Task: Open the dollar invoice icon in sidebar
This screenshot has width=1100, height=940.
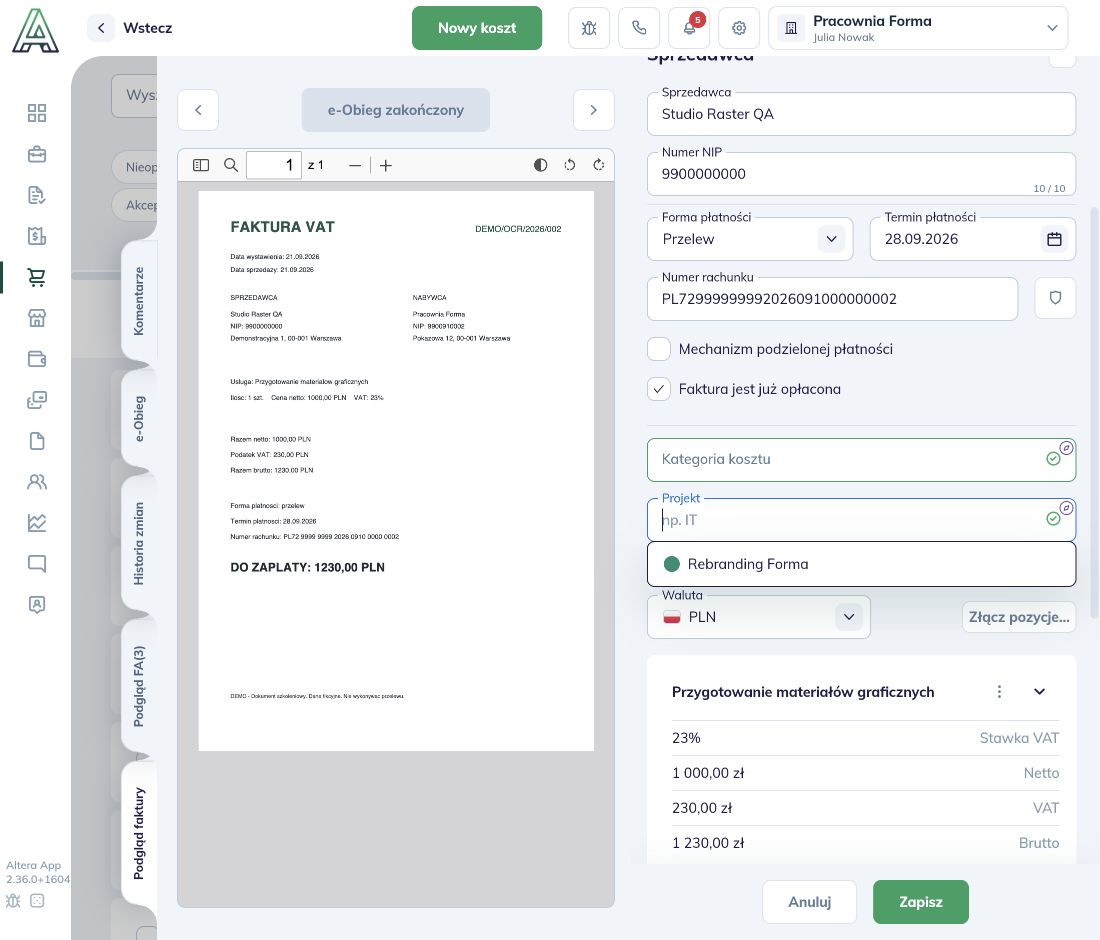Action: tap(36, 236)
